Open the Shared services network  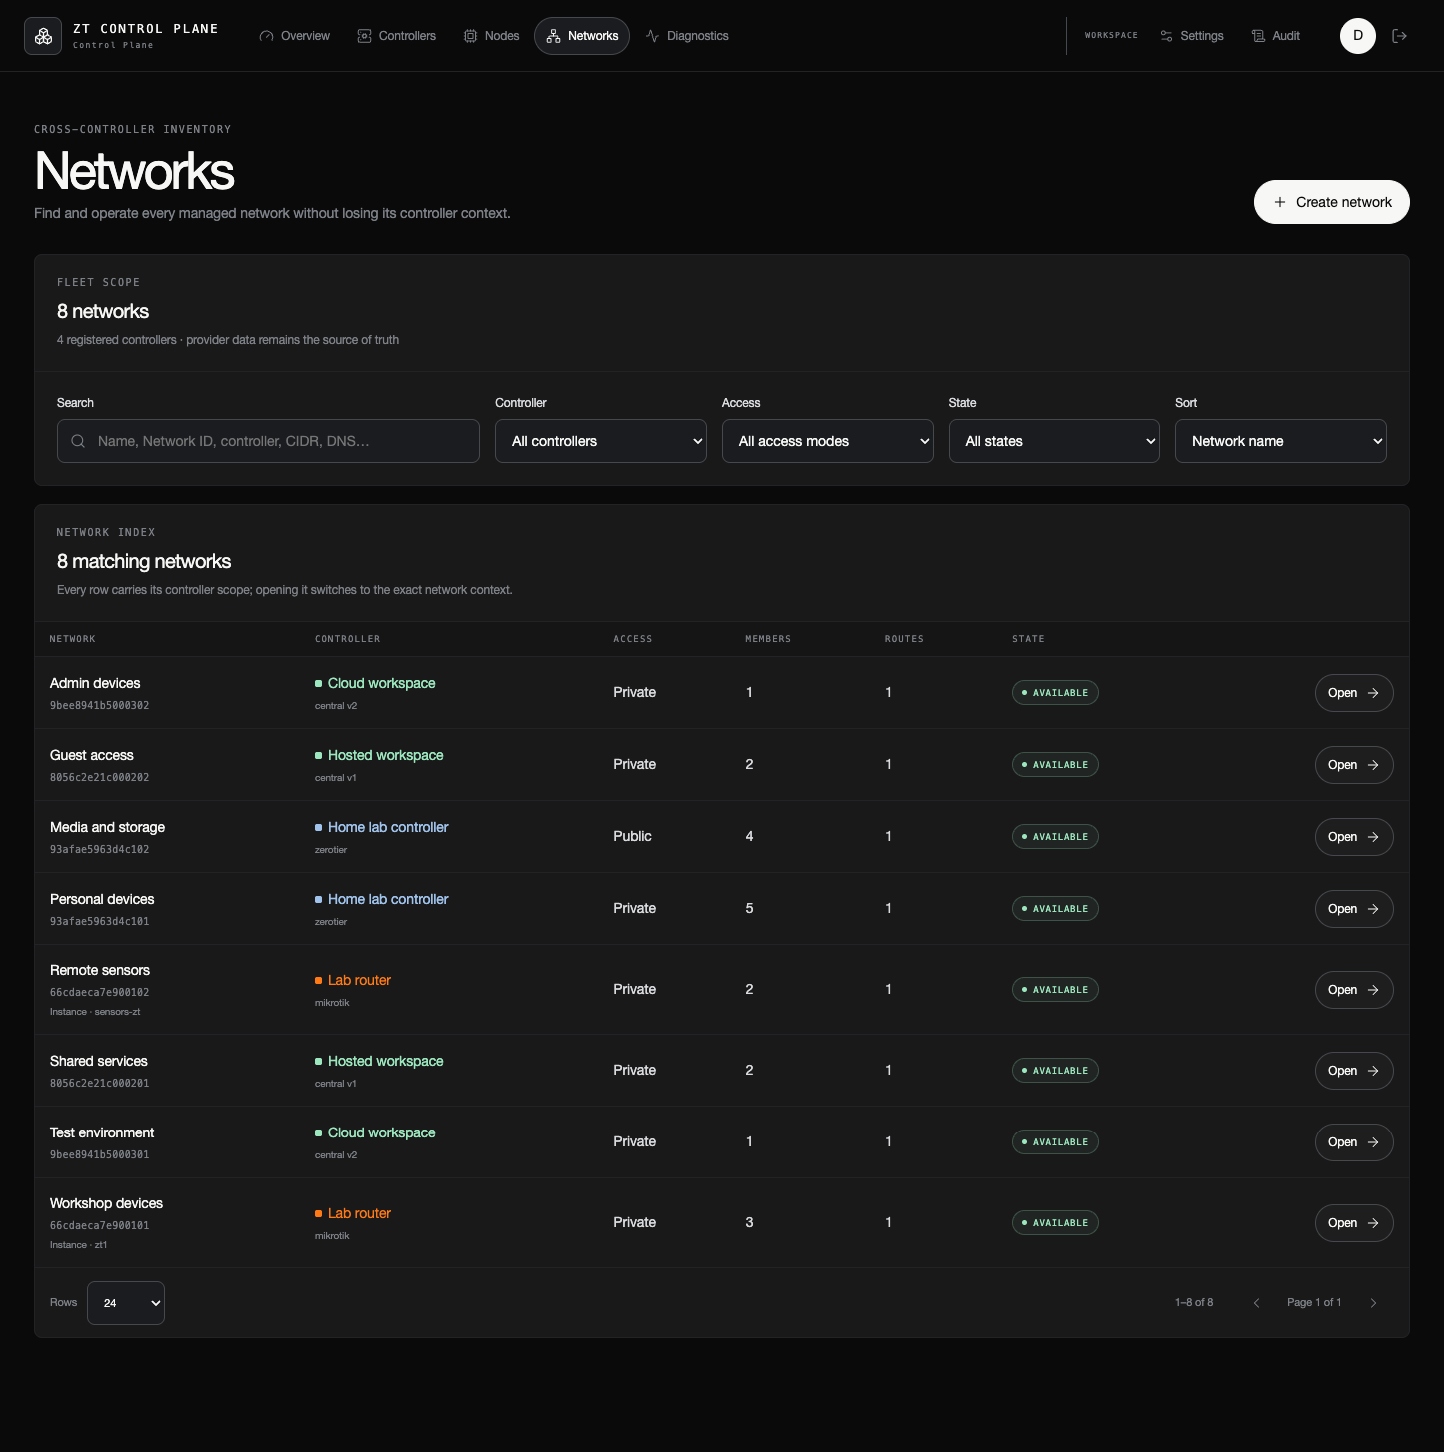click(x=1354, y=1071)
